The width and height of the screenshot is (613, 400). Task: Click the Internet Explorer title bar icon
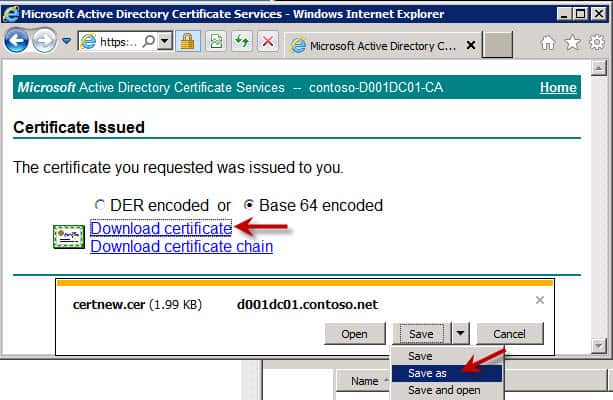[x=11, y=14]
